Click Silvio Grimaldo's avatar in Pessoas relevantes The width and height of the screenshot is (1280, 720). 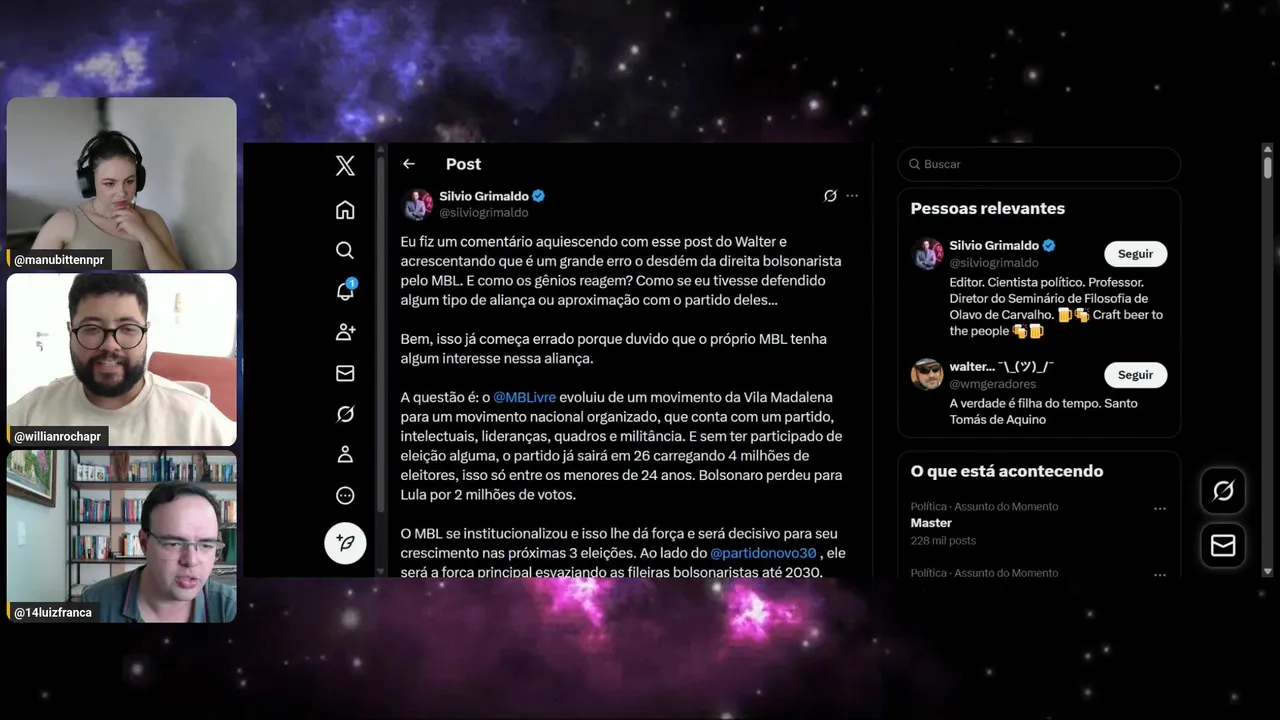(x=927, y=254)
